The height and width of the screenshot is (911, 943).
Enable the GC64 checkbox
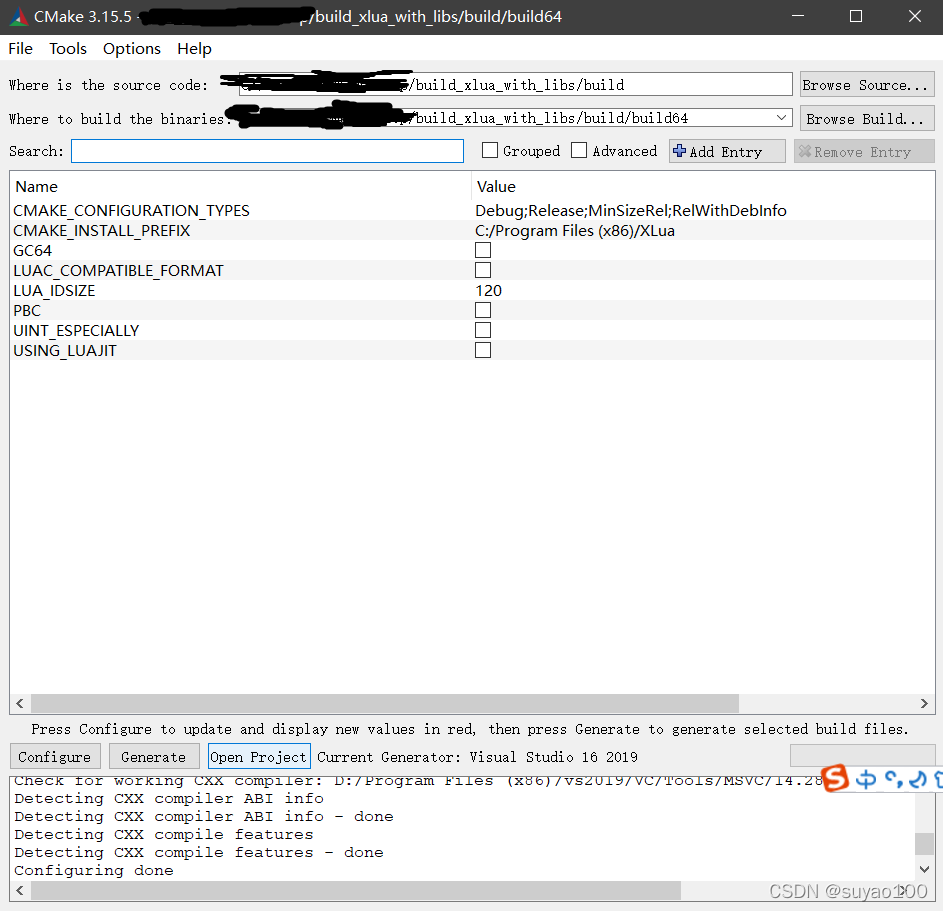483,250
